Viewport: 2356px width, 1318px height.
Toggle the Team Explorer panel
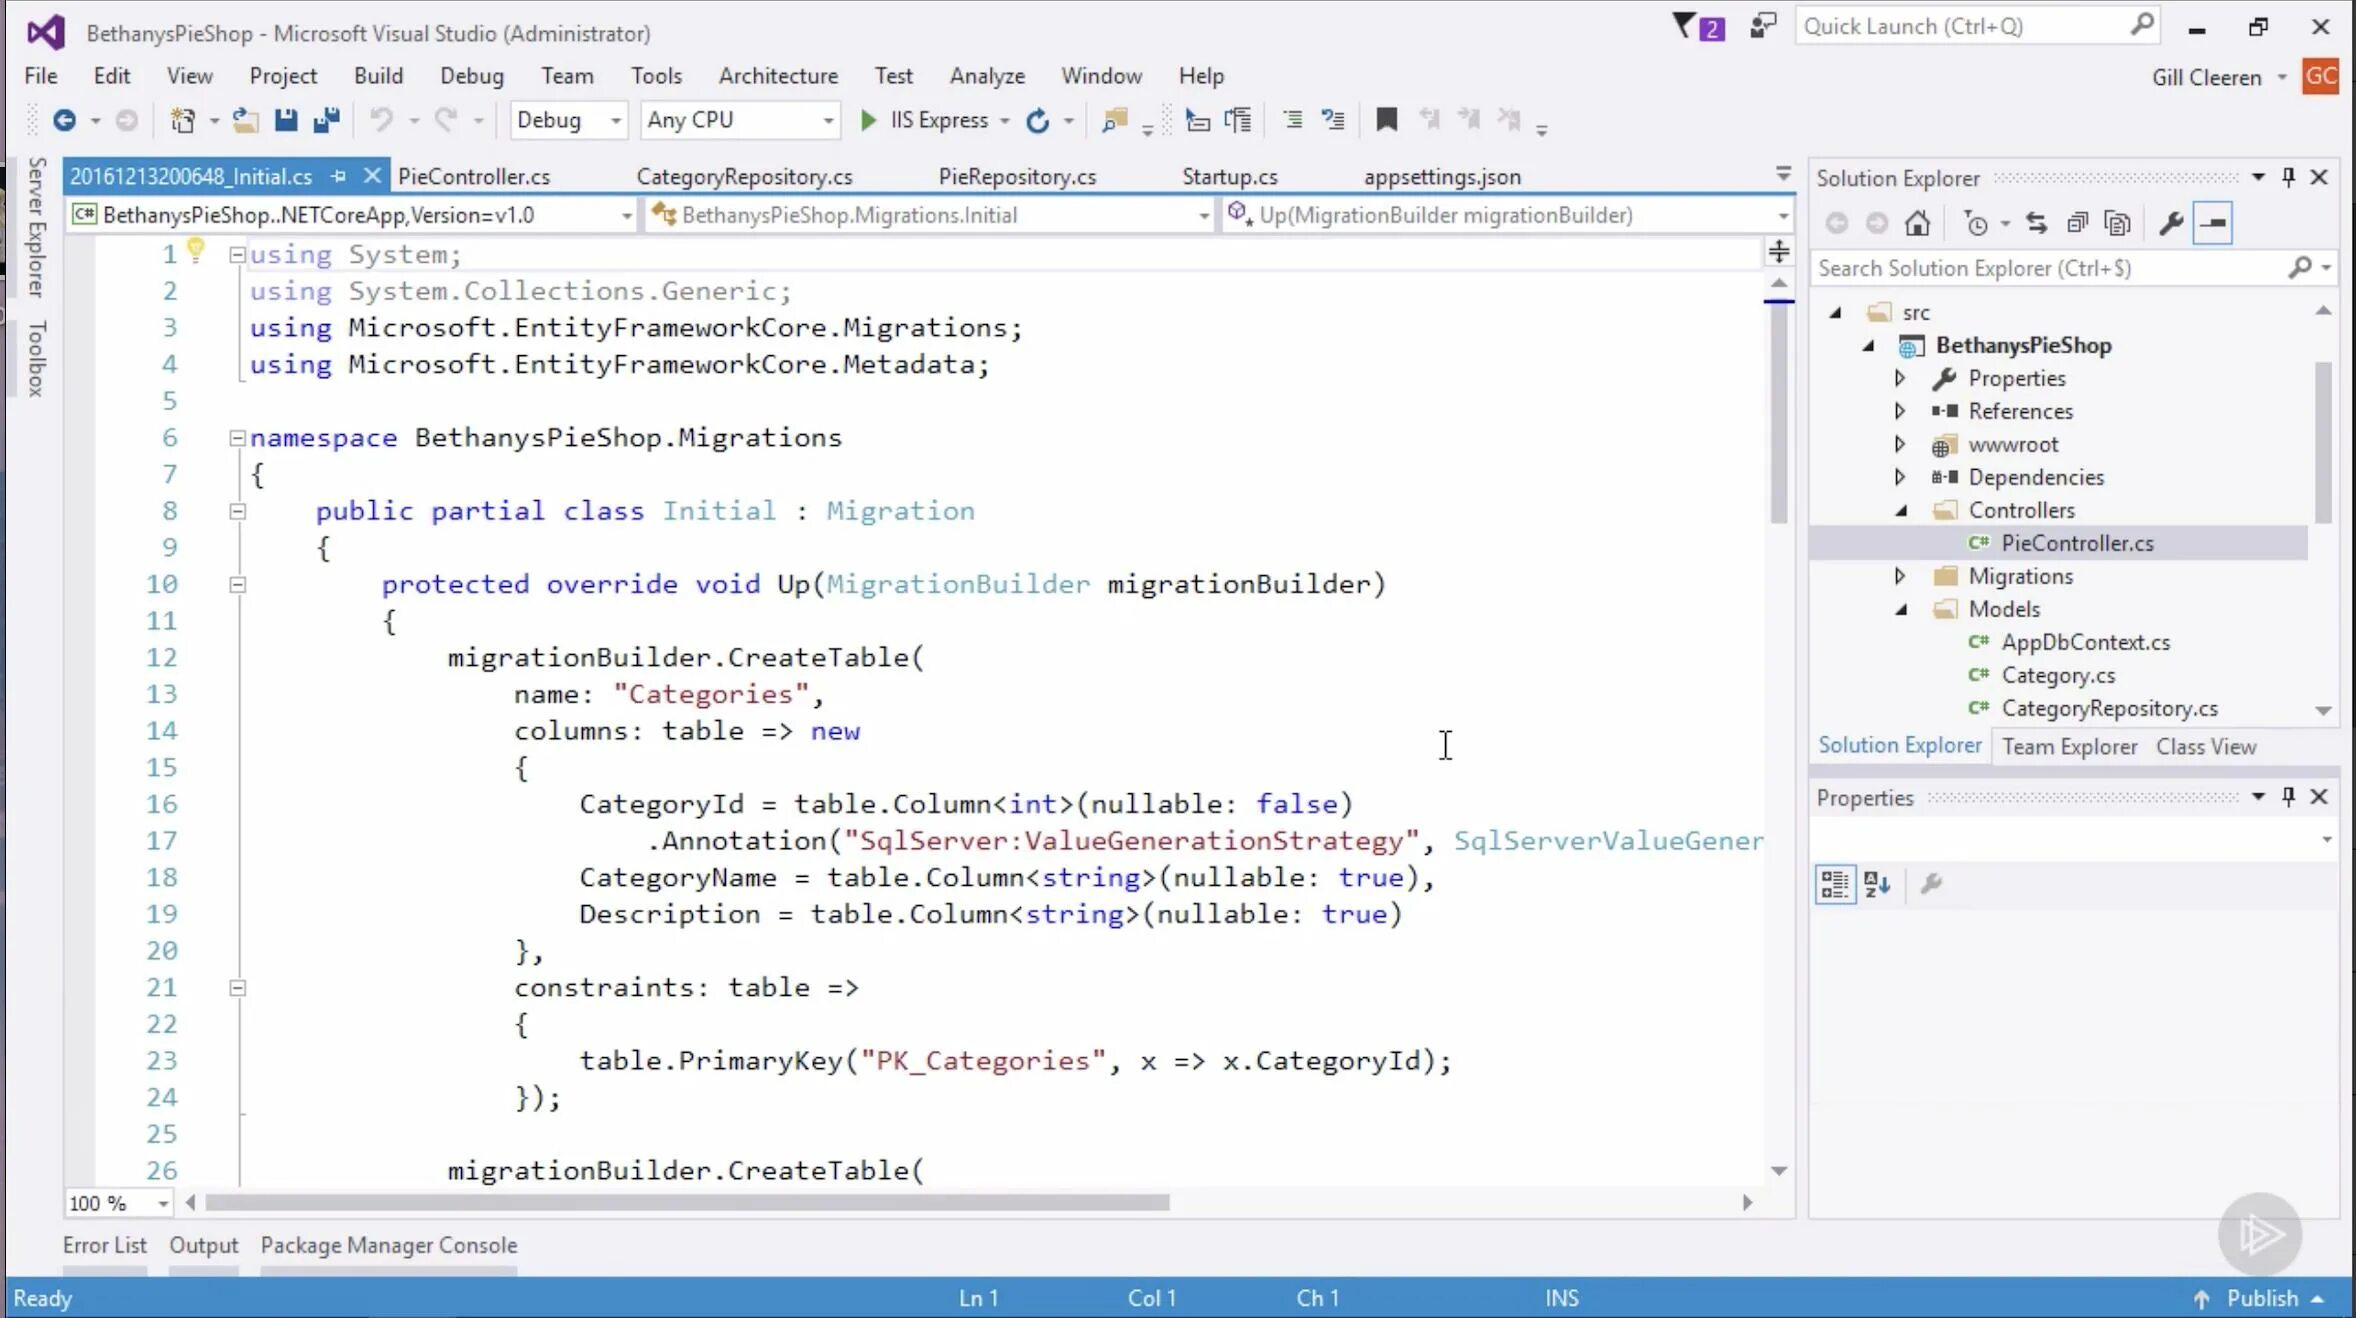coord(2070,746)
